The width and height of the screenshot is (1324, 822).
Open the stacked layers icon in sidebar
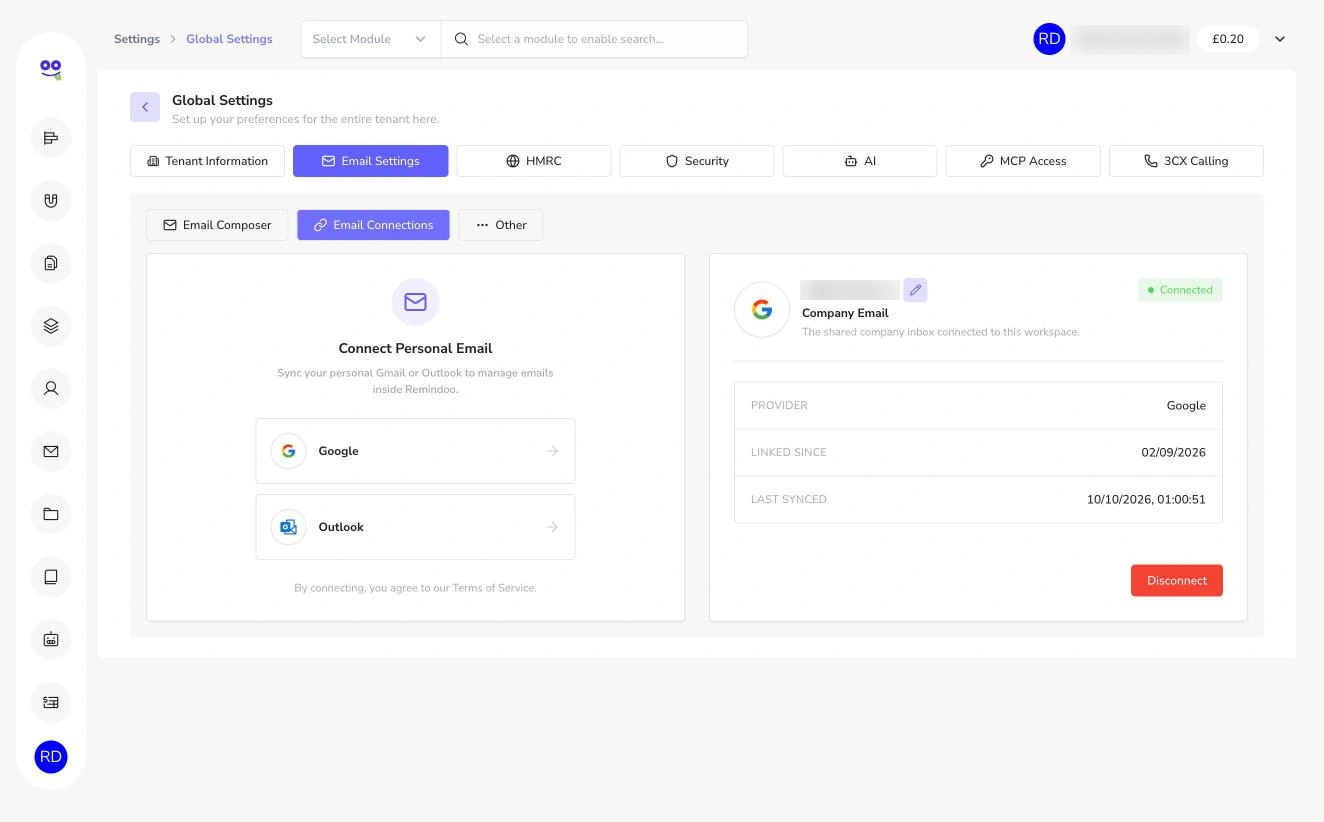[x=51, y=326]
